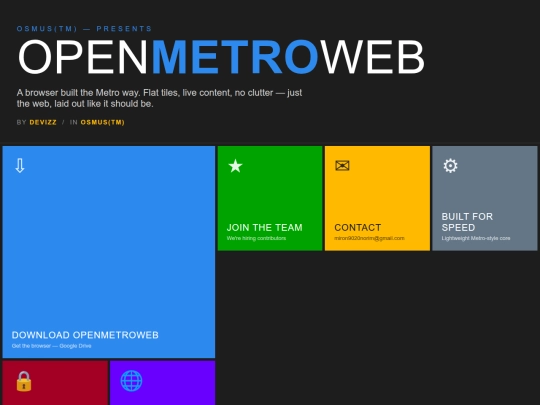Click the download arrow icon on the blue tile

coord(20,166)
